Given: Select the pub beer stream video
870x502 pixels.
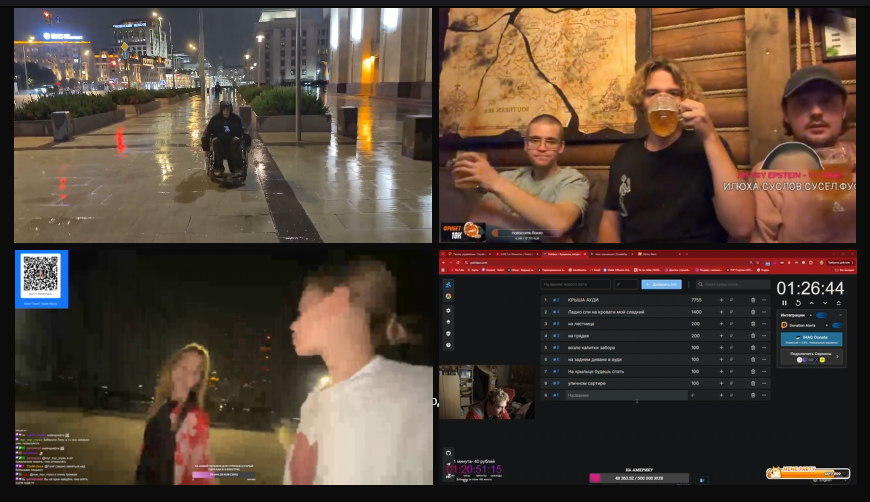Looking at the screenshot, I should tap(648, 125).
